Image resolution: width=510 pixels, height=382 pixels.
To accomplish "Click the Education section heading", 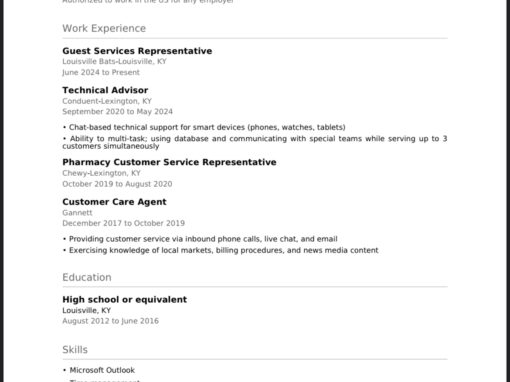I will [87, 277].
